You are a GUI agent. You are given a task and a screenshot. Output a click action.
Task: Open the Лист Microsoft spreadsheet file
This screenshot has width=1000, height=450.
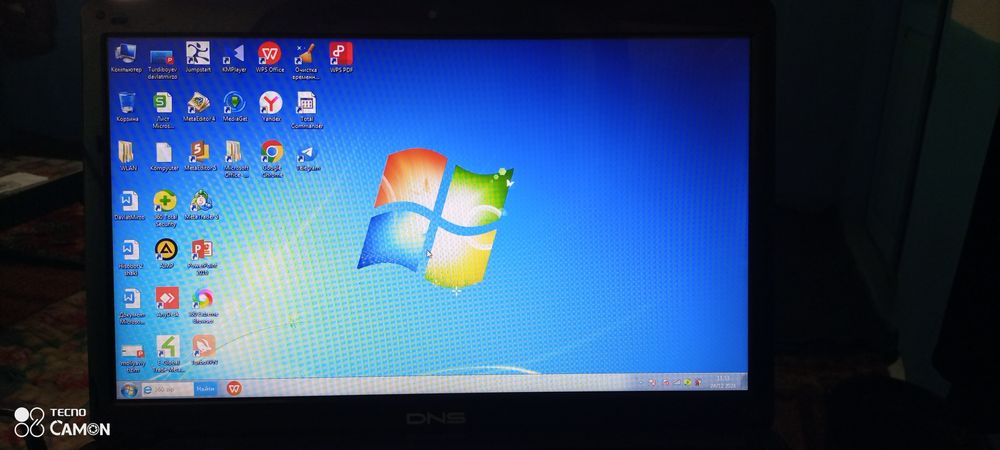click(x=163, y=110)
